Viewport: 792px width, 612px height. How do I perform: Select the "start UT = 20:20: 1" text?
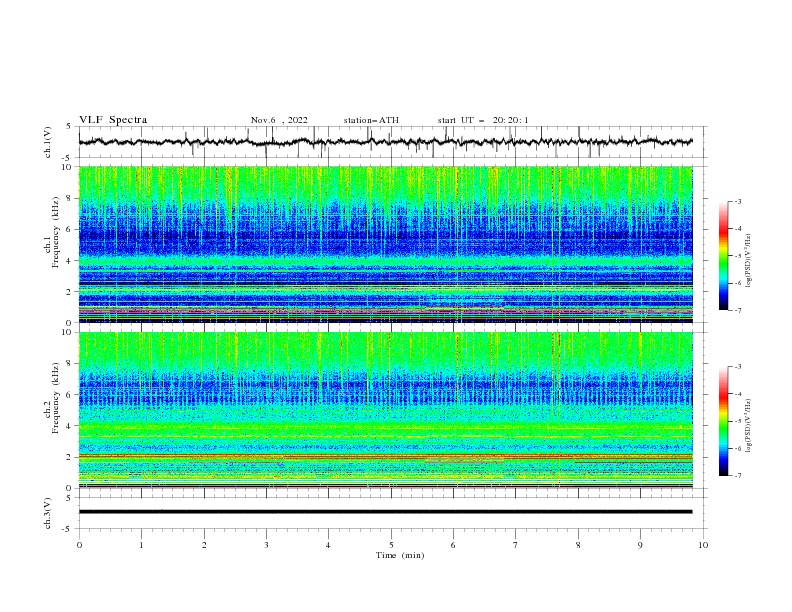coord(483,120)
